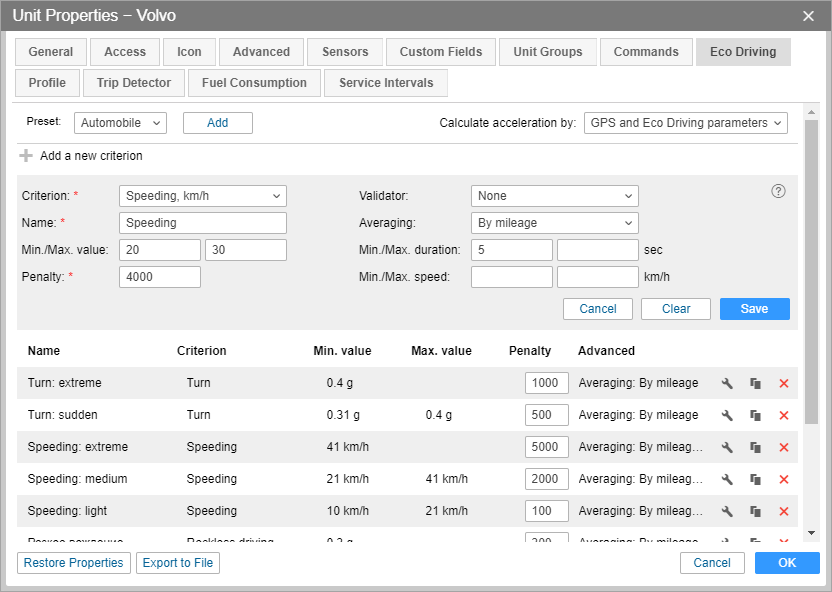
Task: Go to the Trip Detector tab
Action: click(134, 83)
